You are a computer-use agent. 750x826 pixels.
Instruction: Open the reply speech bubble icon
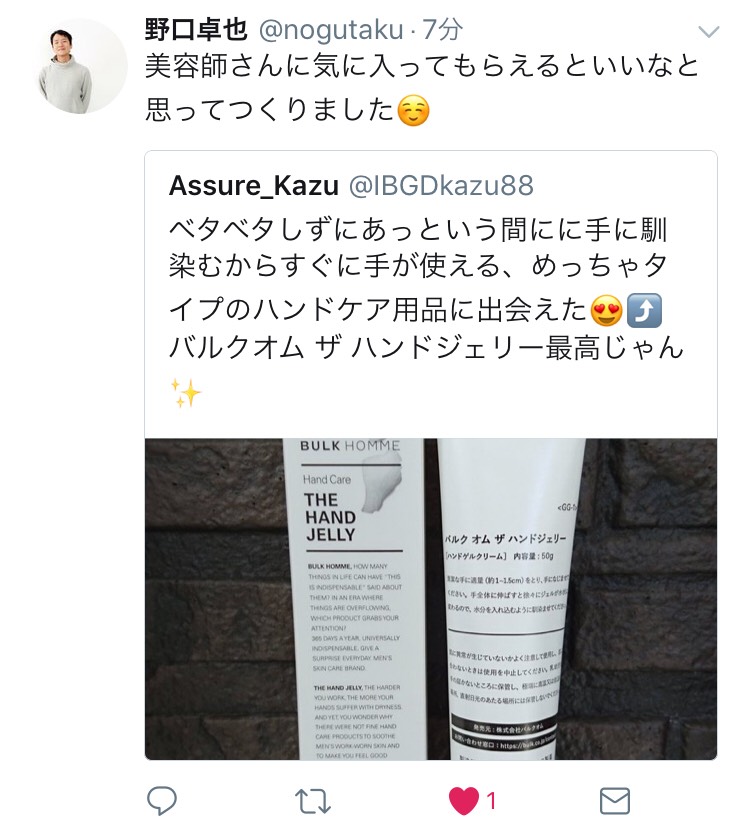click(161, 800)
